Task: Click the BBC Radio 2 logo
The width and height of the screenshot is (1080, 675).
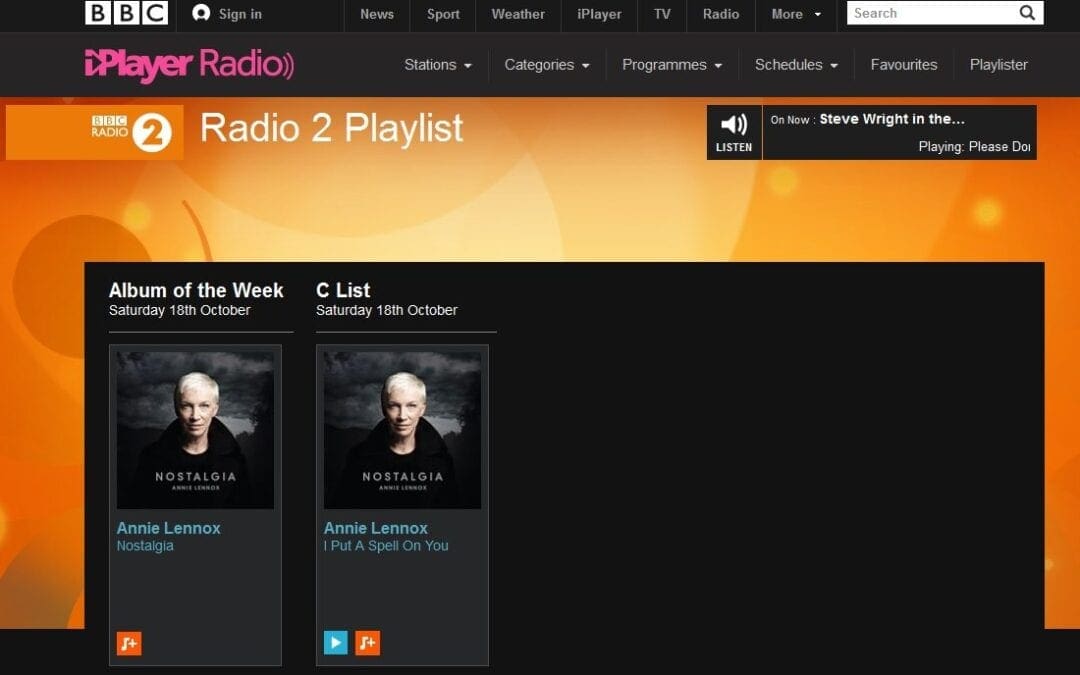Action: pos(131,132)
